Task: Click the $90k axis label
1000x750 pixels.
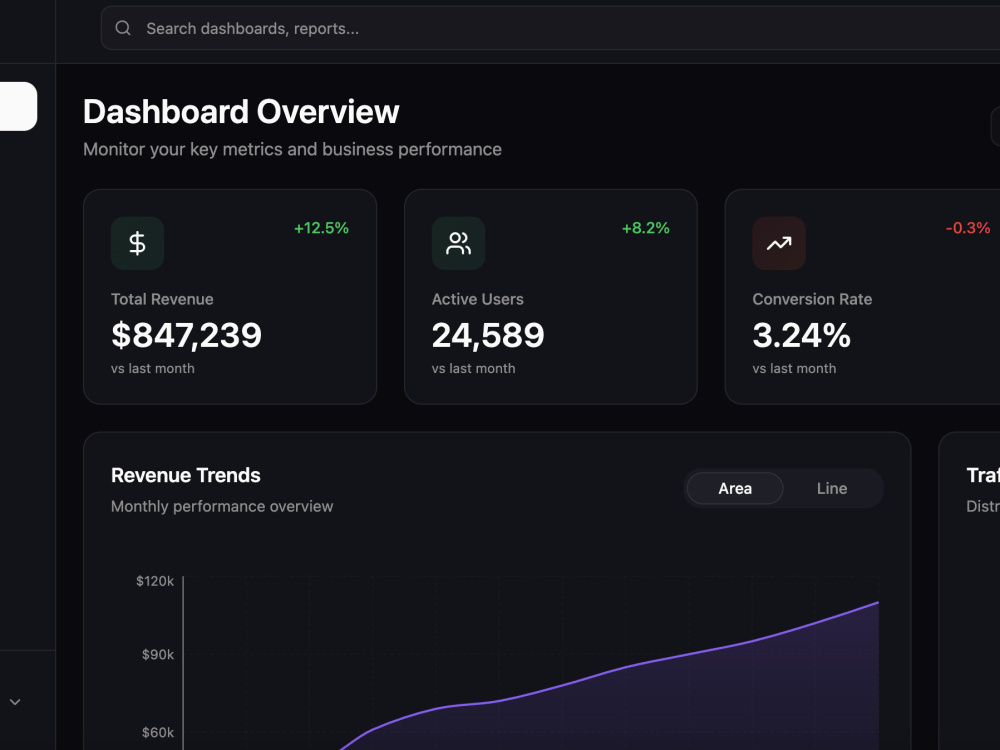Action: pyautogui.click(x=158, y=654)
